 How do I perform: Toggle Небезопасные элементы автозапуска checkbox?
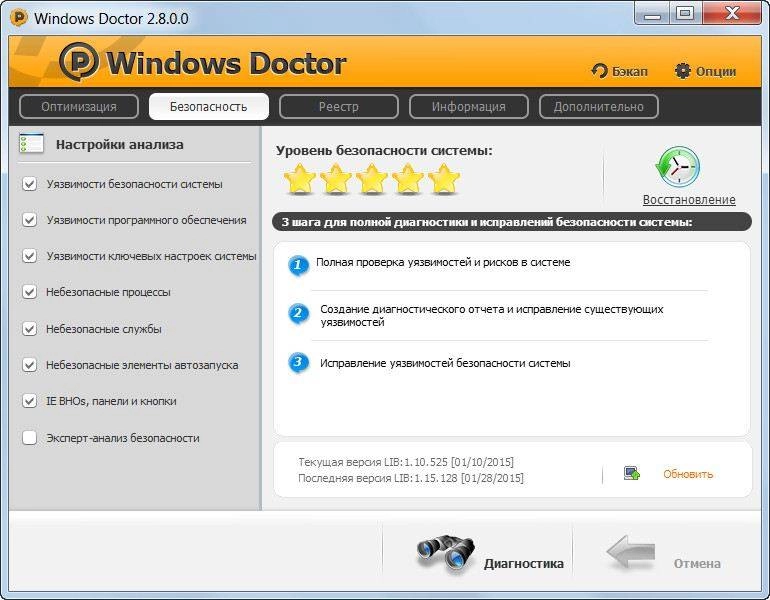coord(29,365)
